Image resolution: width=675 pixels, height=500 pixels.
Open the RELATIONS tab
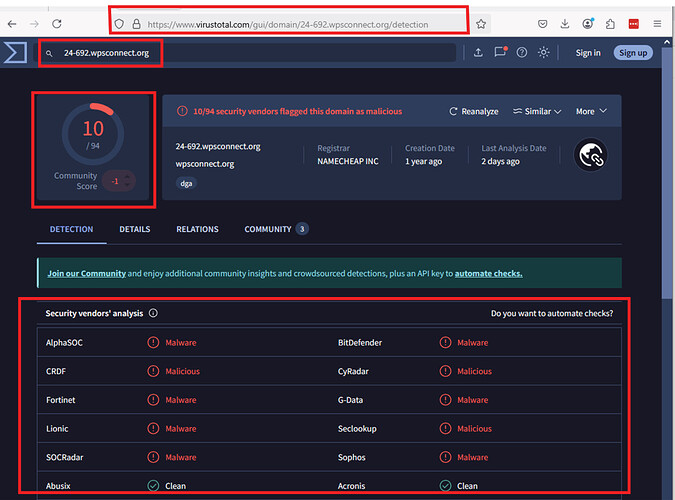point(197,229)
